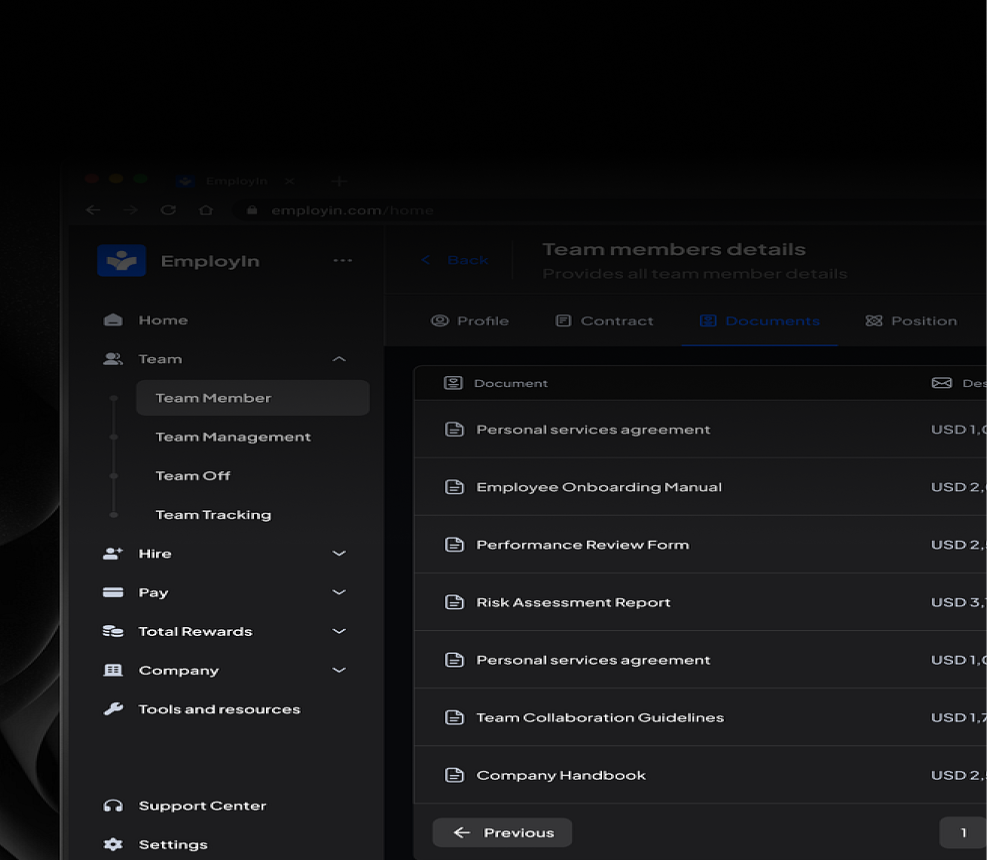Click the Risk Assessment Report document icon
Screen dimensions: 987x860
(x=454, y=602)
